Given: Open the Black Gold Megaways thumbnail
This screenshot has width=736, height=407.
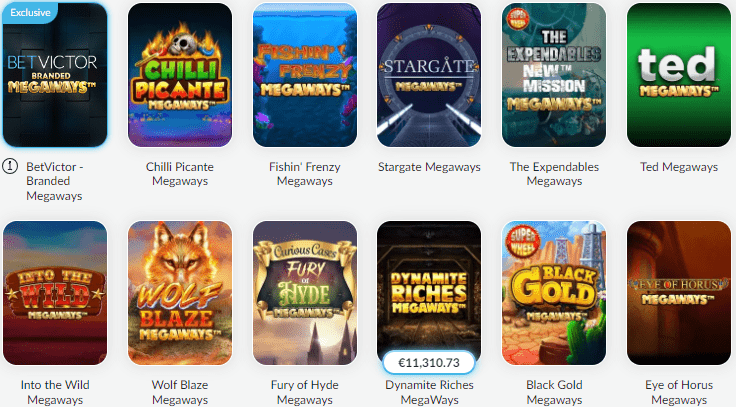Looking at the screenshot, I should [554, 293].
